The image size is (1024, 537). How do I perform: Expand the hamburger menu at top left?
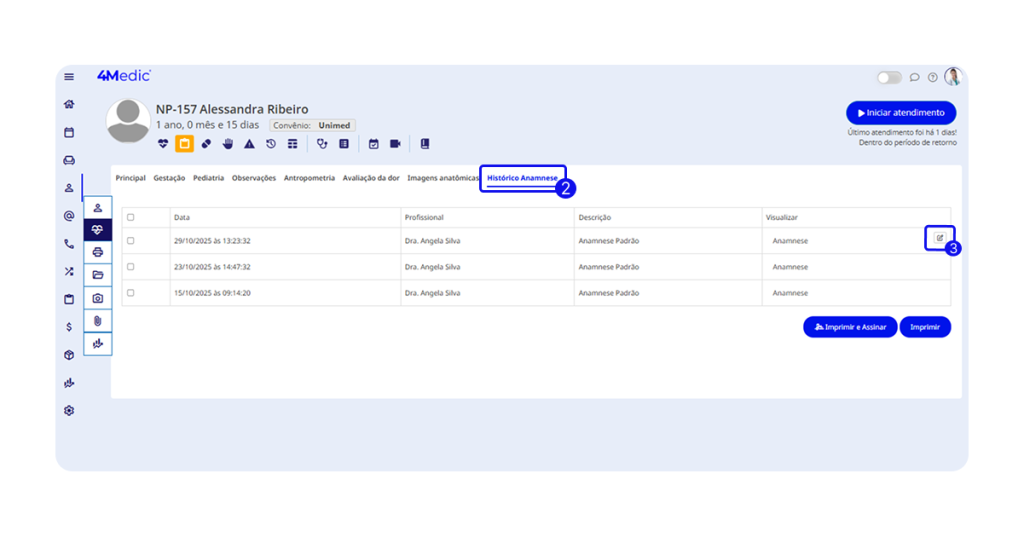point(69,77)
